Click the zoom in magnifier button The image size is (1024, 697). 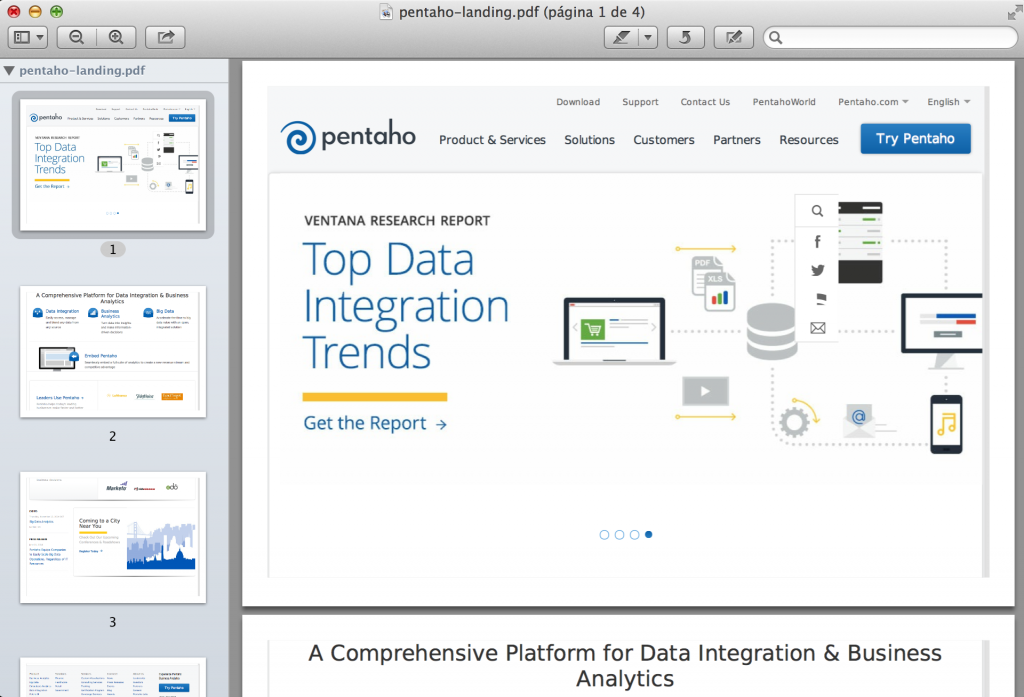(x=116, y=37)
